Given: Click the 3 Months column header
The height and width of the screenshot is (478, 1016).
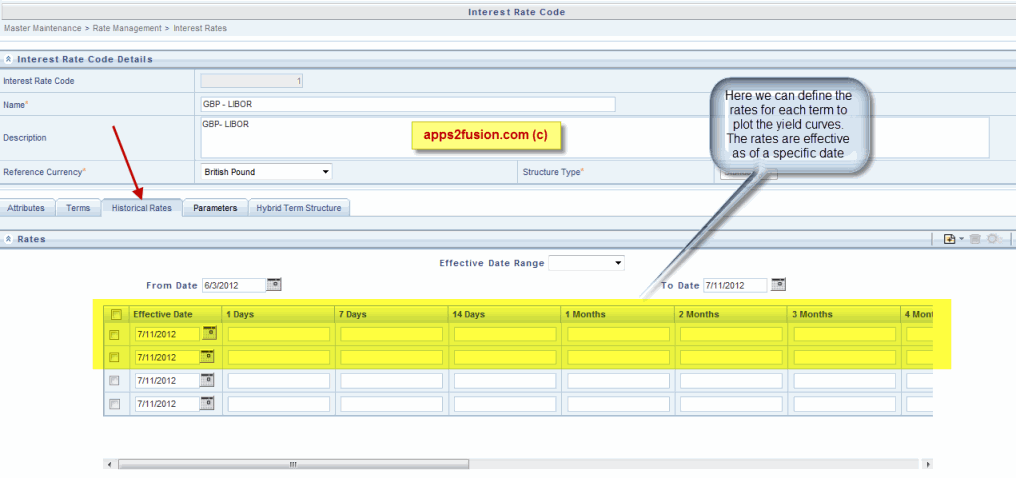Looking at the screenshot, I should [844, 314].
